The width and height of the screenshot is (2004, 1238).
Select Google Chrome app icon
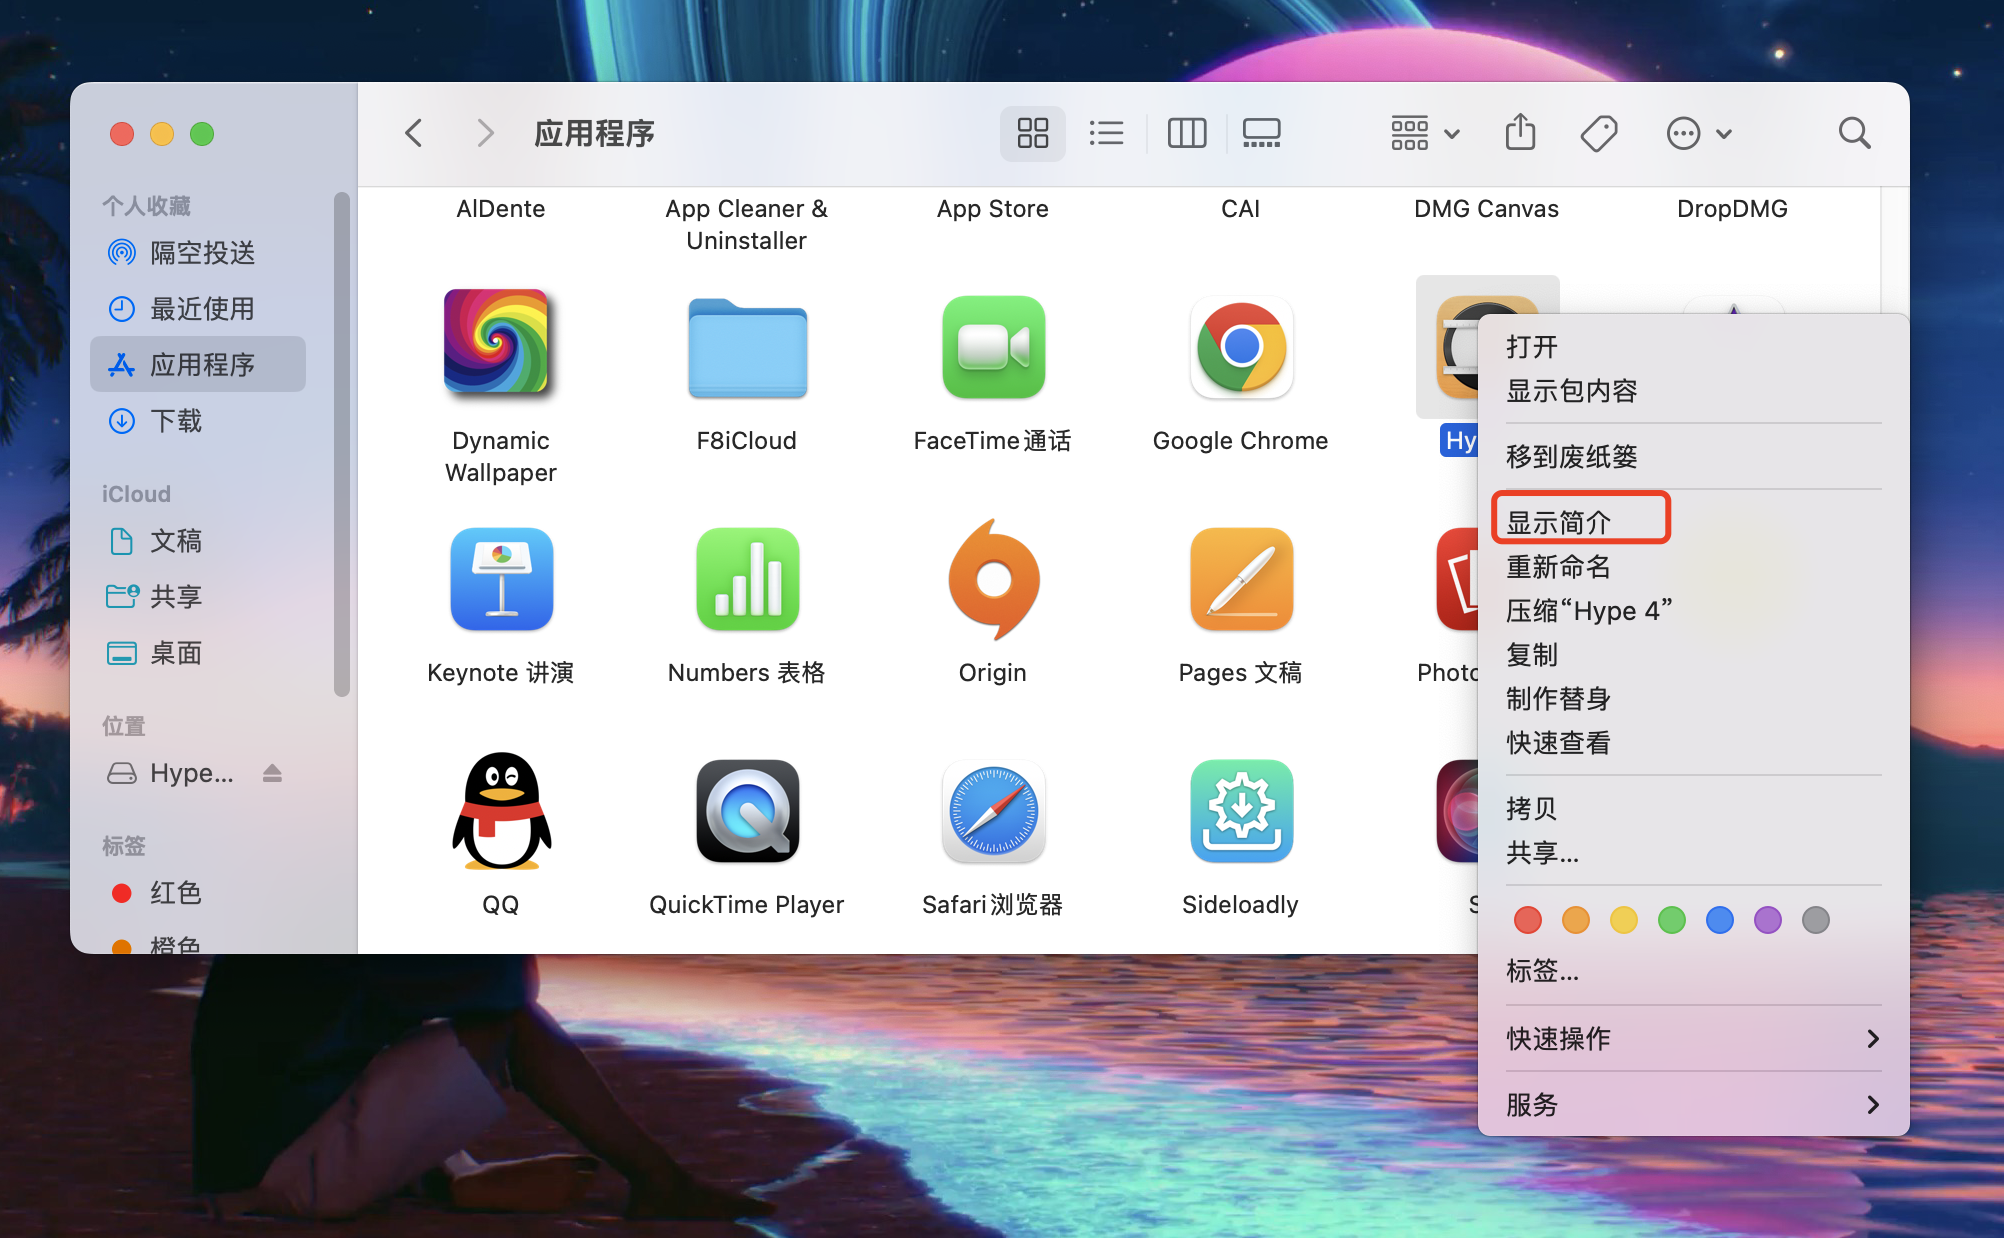pos(1241,347)
